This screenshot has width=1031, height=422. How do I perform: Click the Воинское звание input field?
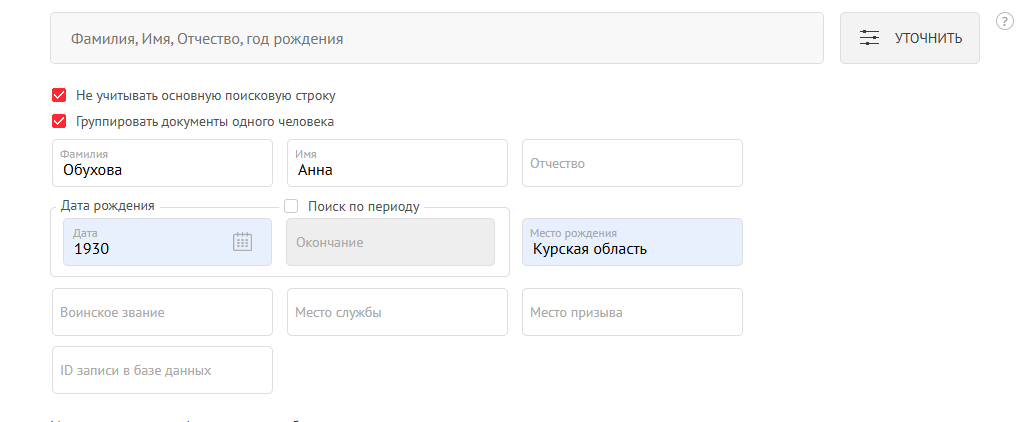[x=161, y=312]
